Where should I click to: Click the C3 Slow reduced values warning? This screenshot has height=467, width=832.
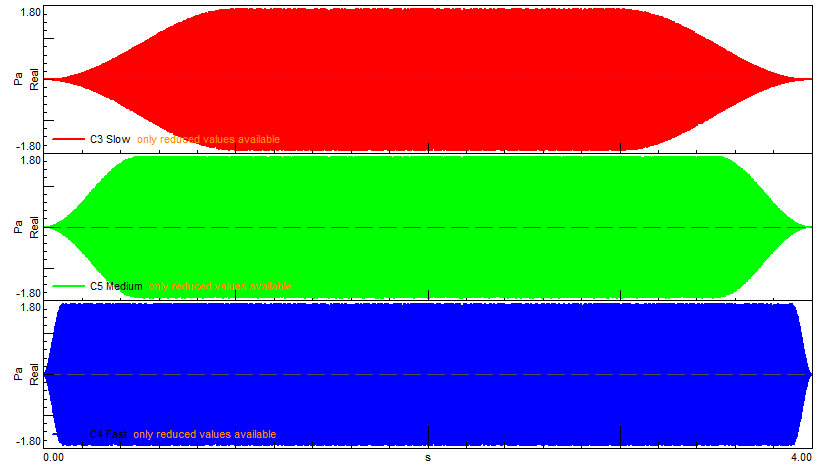(x=208, y=139)
